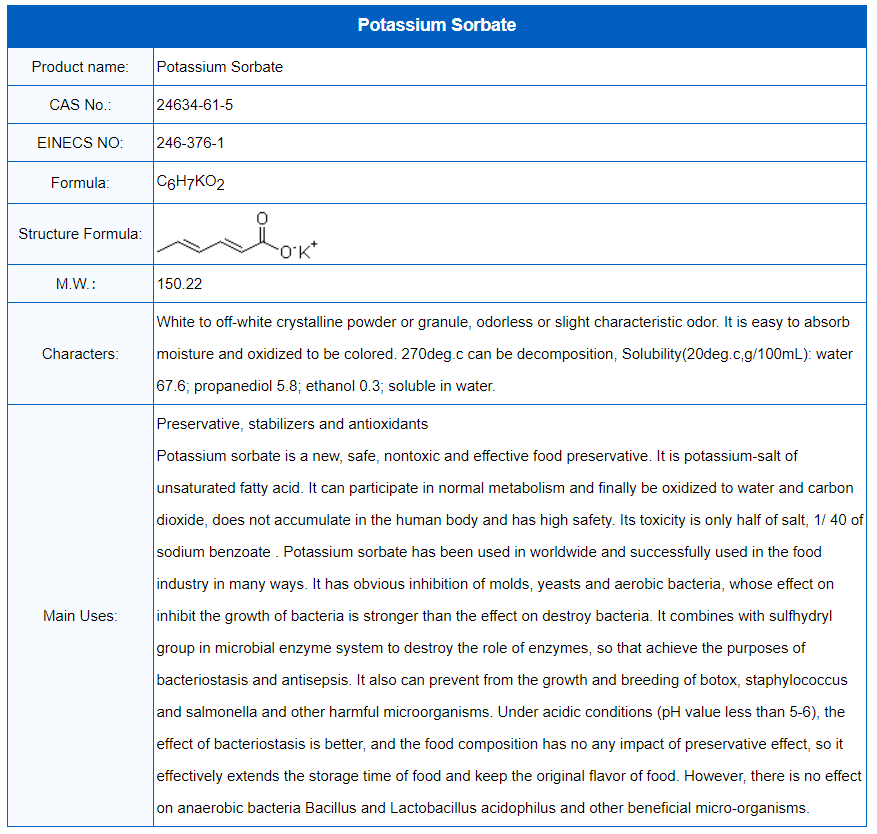Click the 'Product name:' label cell

(80, 67)
